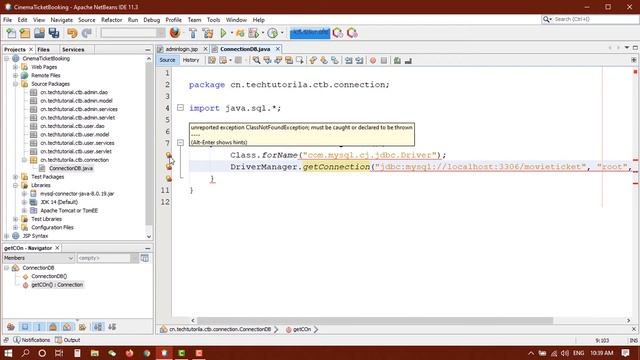The width and height of the screenshot is (640, 360).
Task: Click the Clean and Build icon
Action: (x=208, y=33)
